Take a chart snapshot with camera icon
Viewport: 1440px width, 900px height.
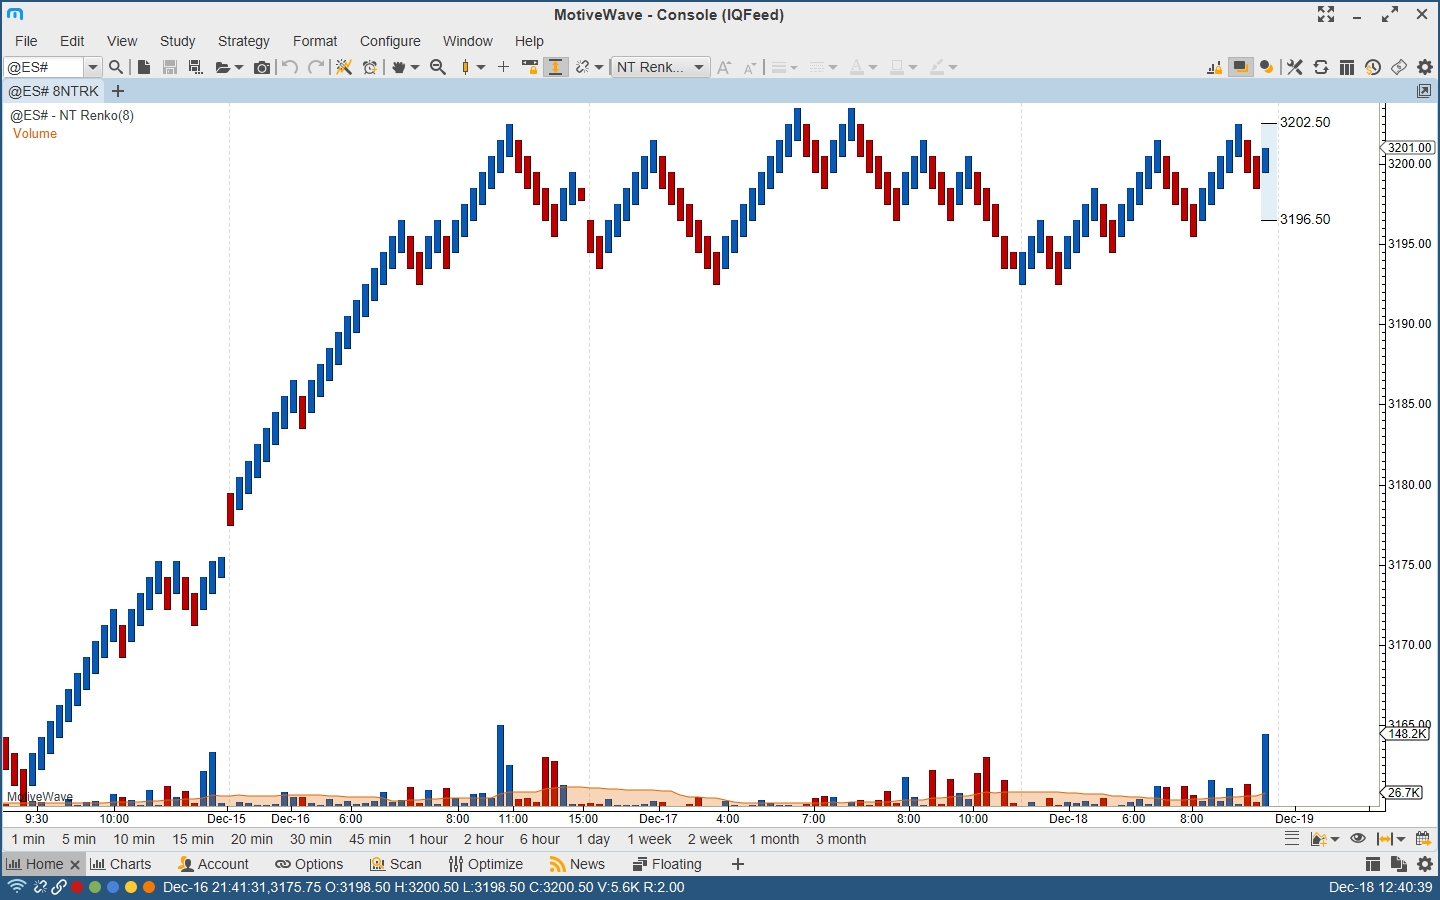tap(262, 67)
